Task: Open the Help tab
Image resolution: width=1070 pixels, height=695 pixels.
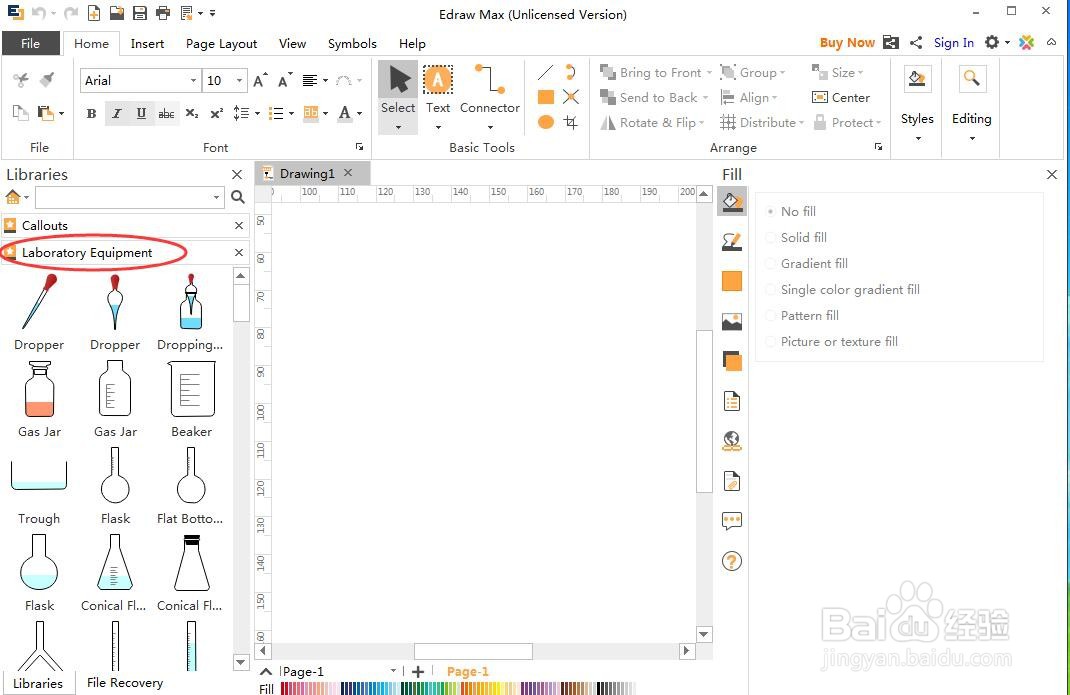Action: [412, 43]
